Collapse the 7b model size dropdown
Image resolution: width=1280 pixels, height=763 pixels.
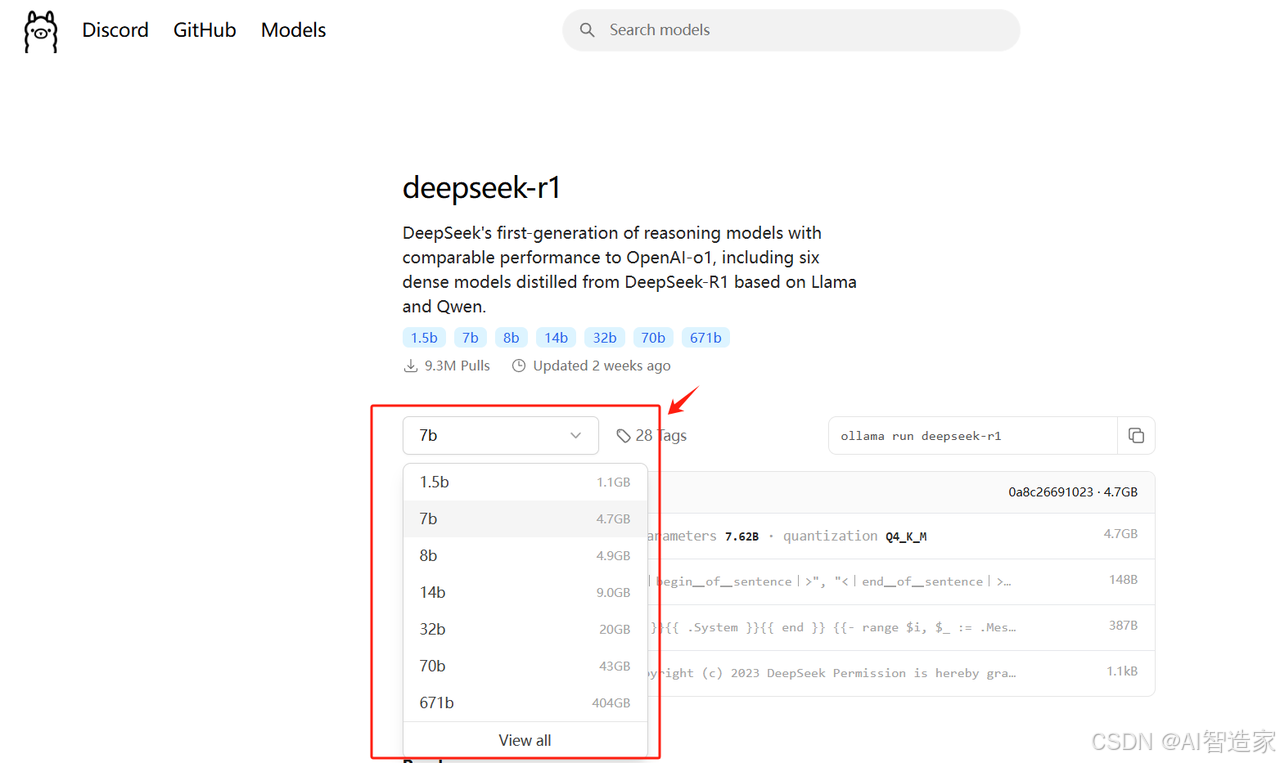pyautogui.click(x=500, y=436)
